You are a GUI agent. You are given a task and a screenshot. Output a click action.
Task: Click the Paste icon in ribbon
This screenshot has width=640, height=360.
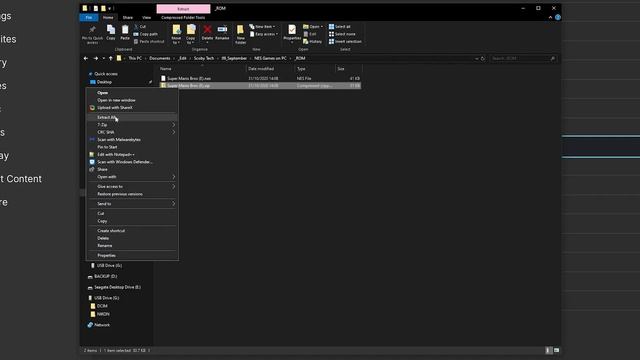pyautogui.click(x=125, y=29)
